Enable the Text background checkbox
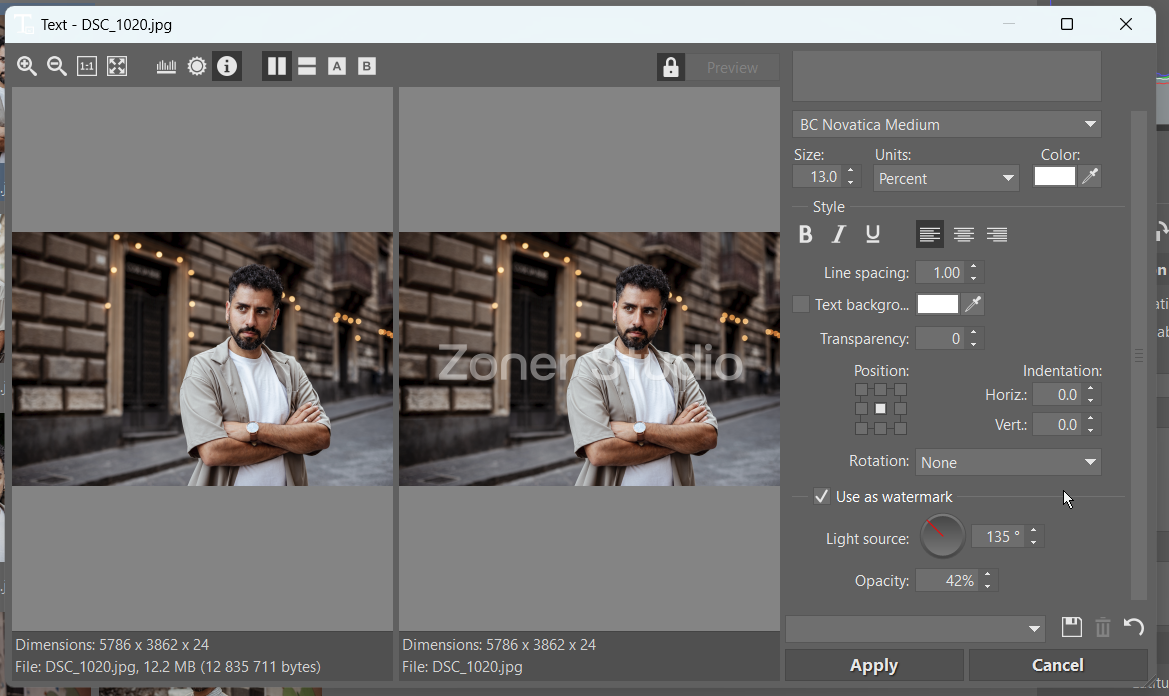The image size is (1169, 696). pyautogui.click(x=801, y=305)
